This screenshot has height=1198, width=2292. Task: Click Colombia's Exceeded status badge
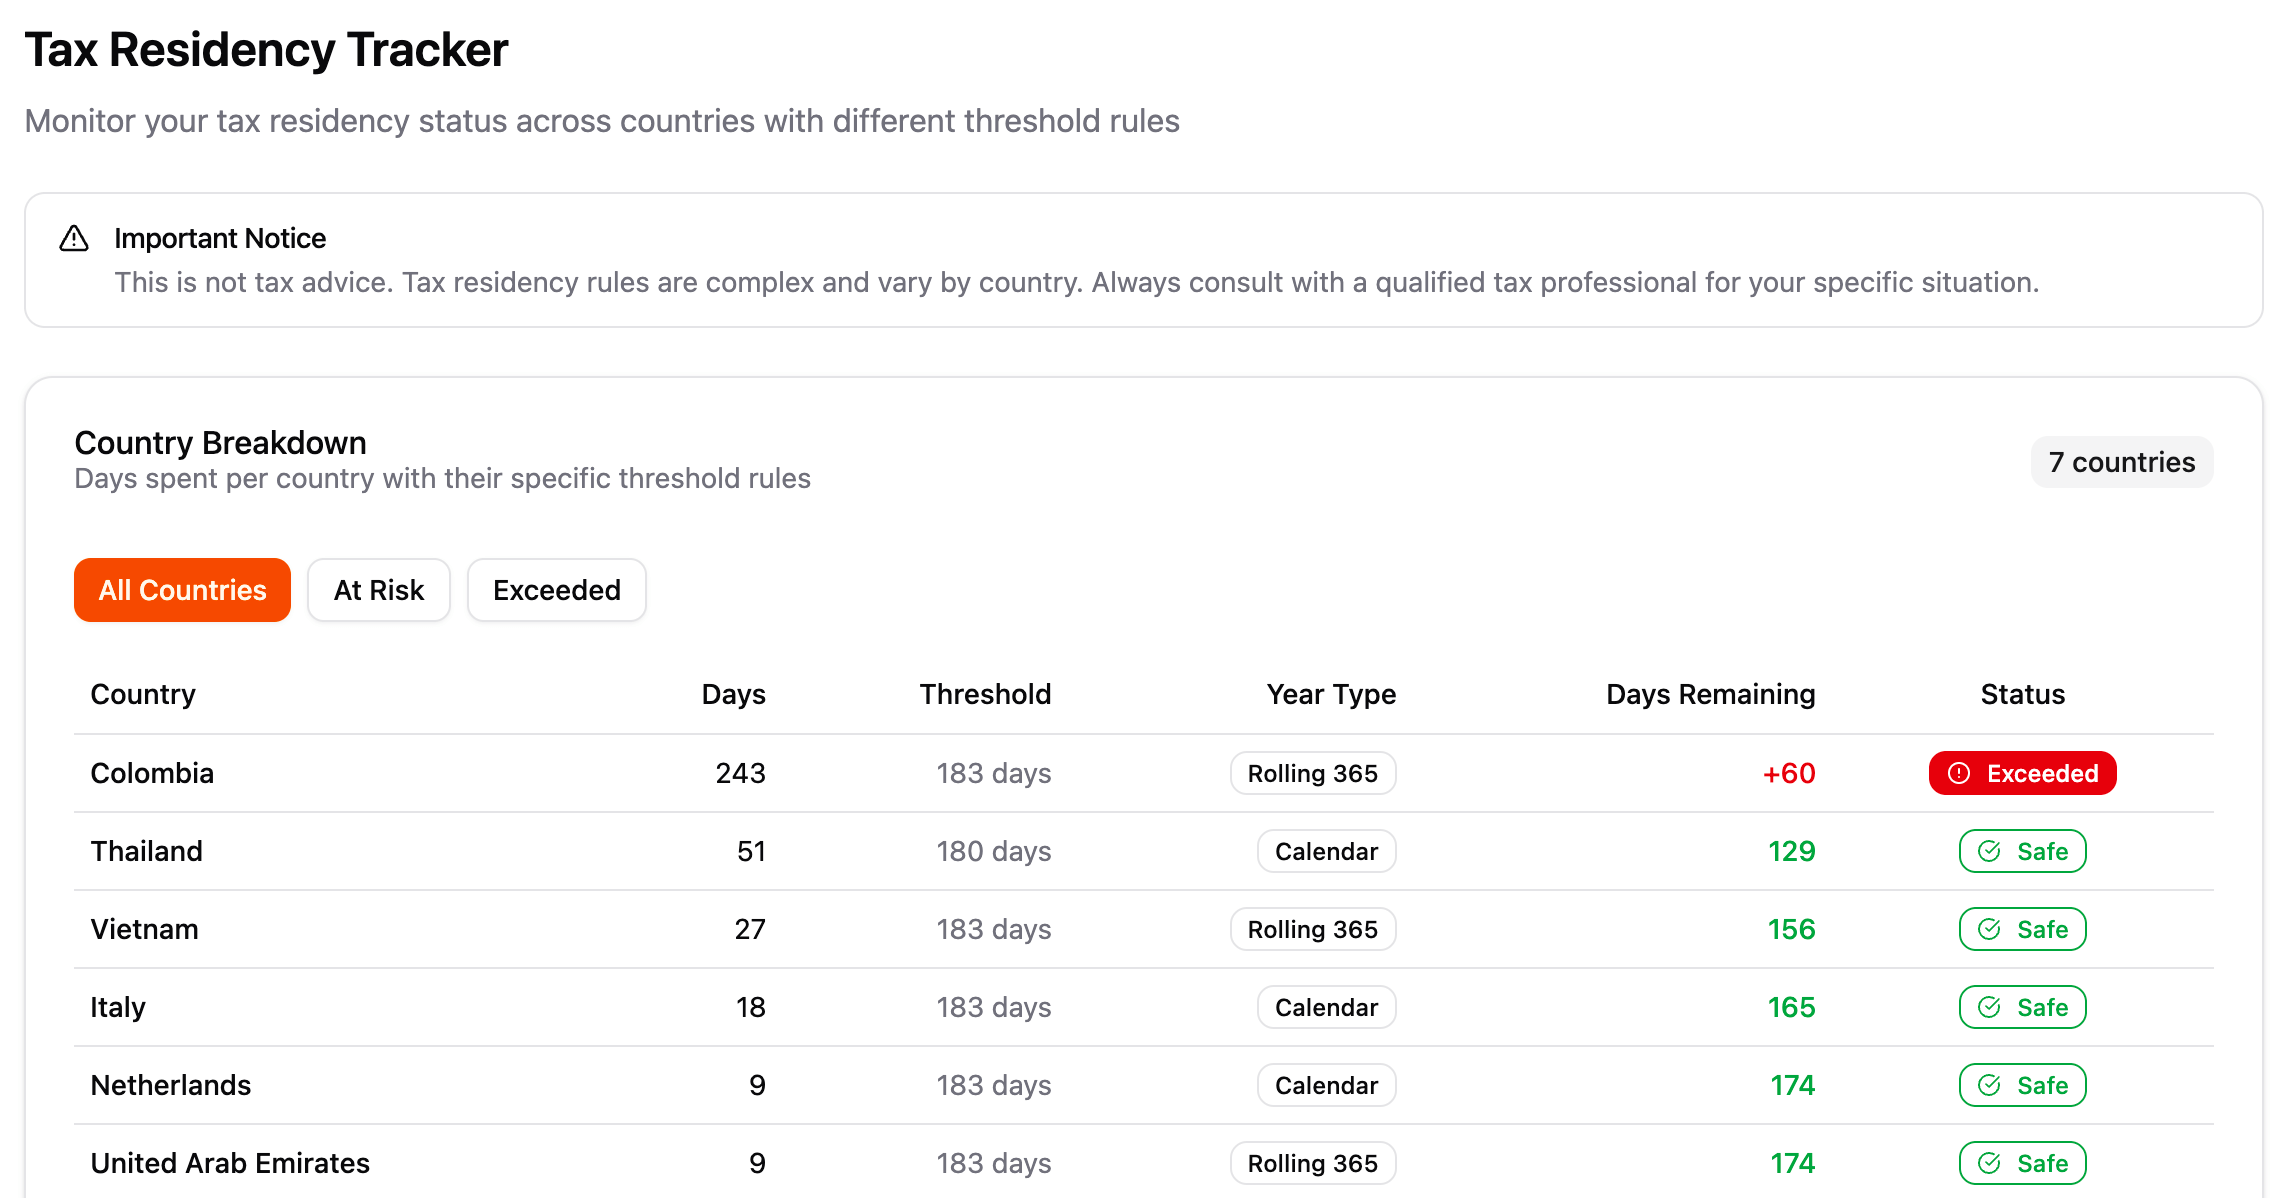(2022, 773)
